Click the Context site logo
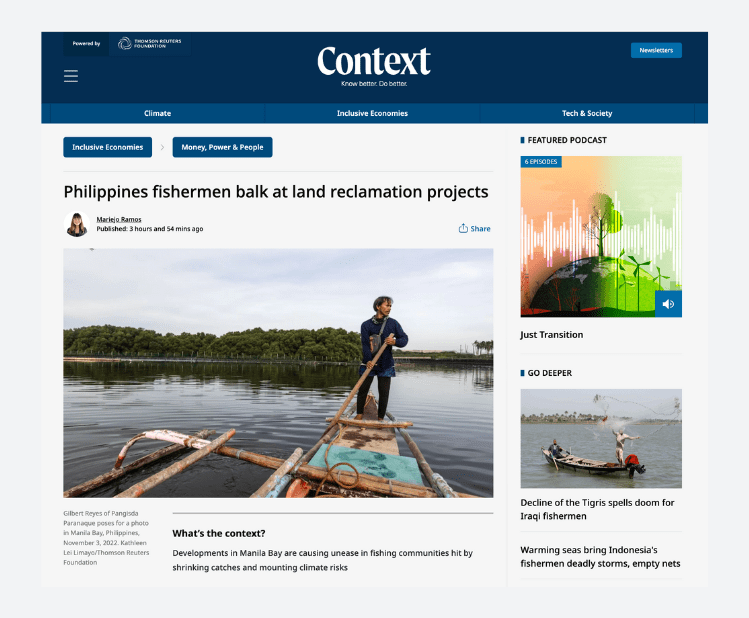Viewport: 749px width, 618px height. click(x=374, y=61)
